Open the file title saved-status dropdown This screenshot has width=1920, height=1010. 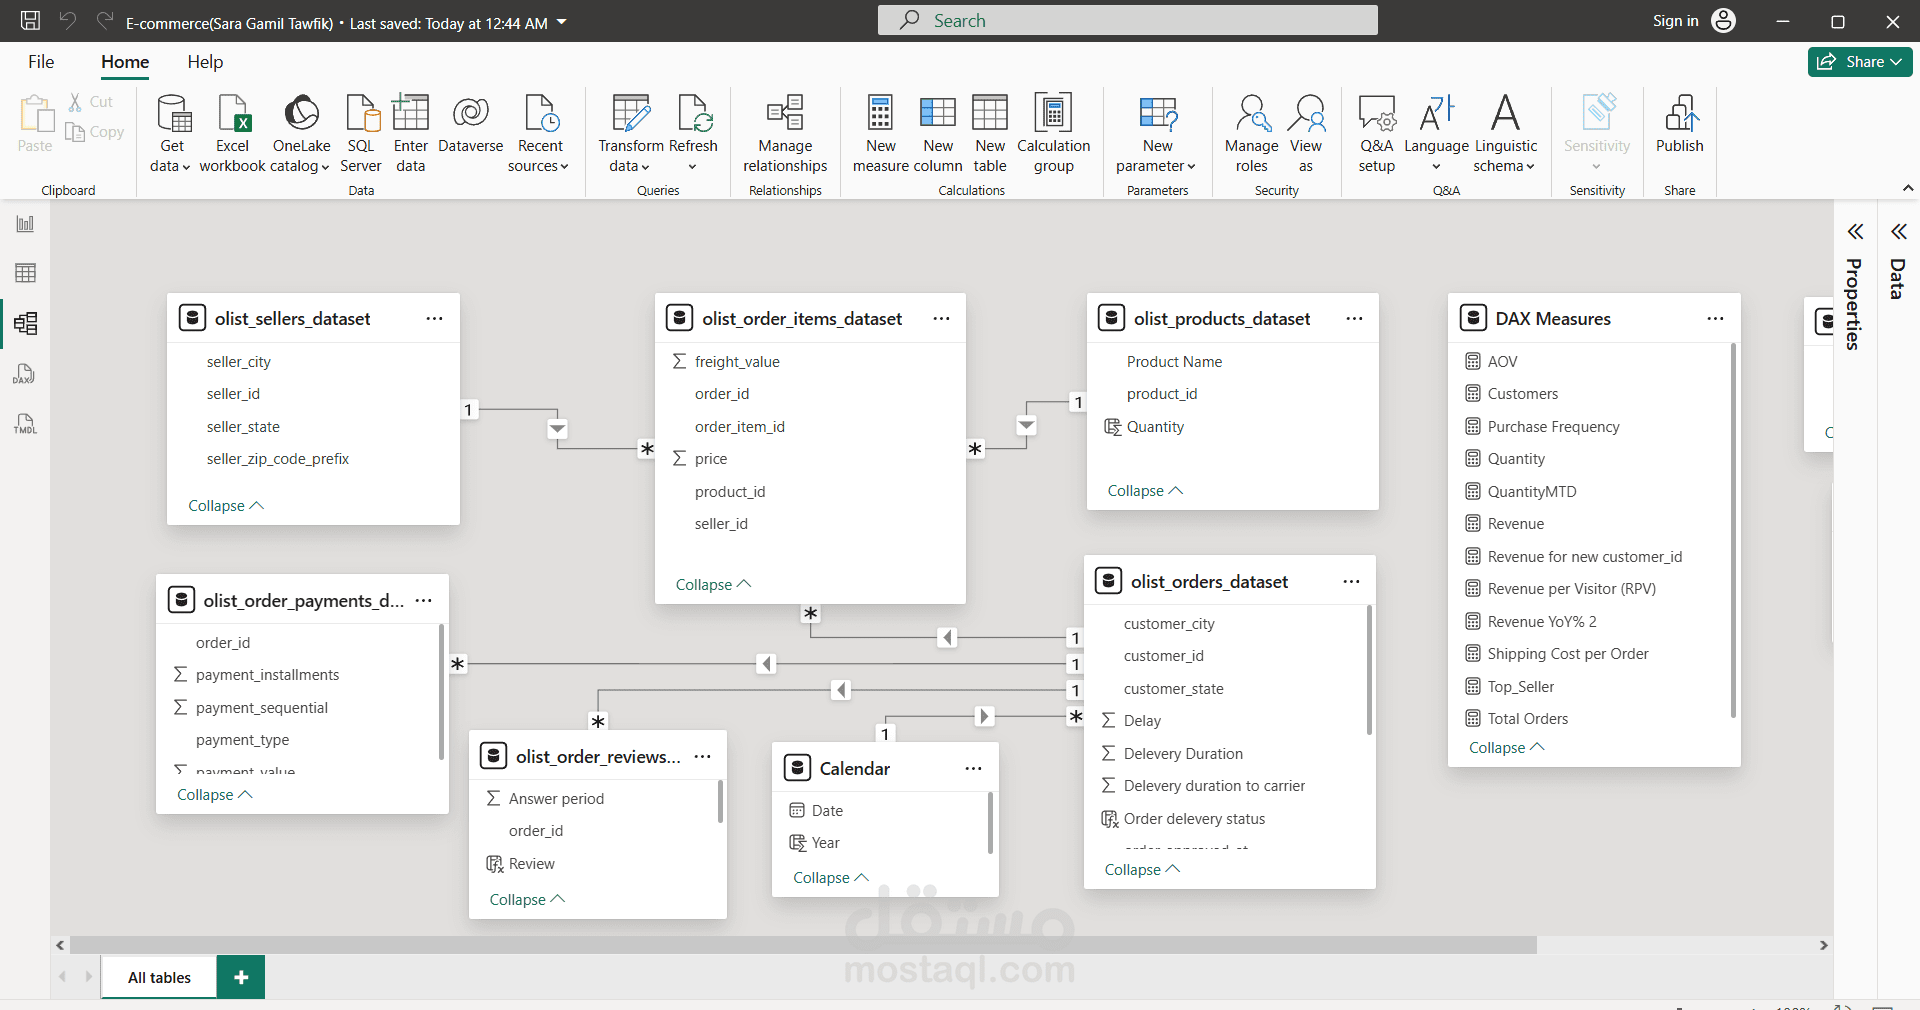pyautogui.click(x=562, y=22)
